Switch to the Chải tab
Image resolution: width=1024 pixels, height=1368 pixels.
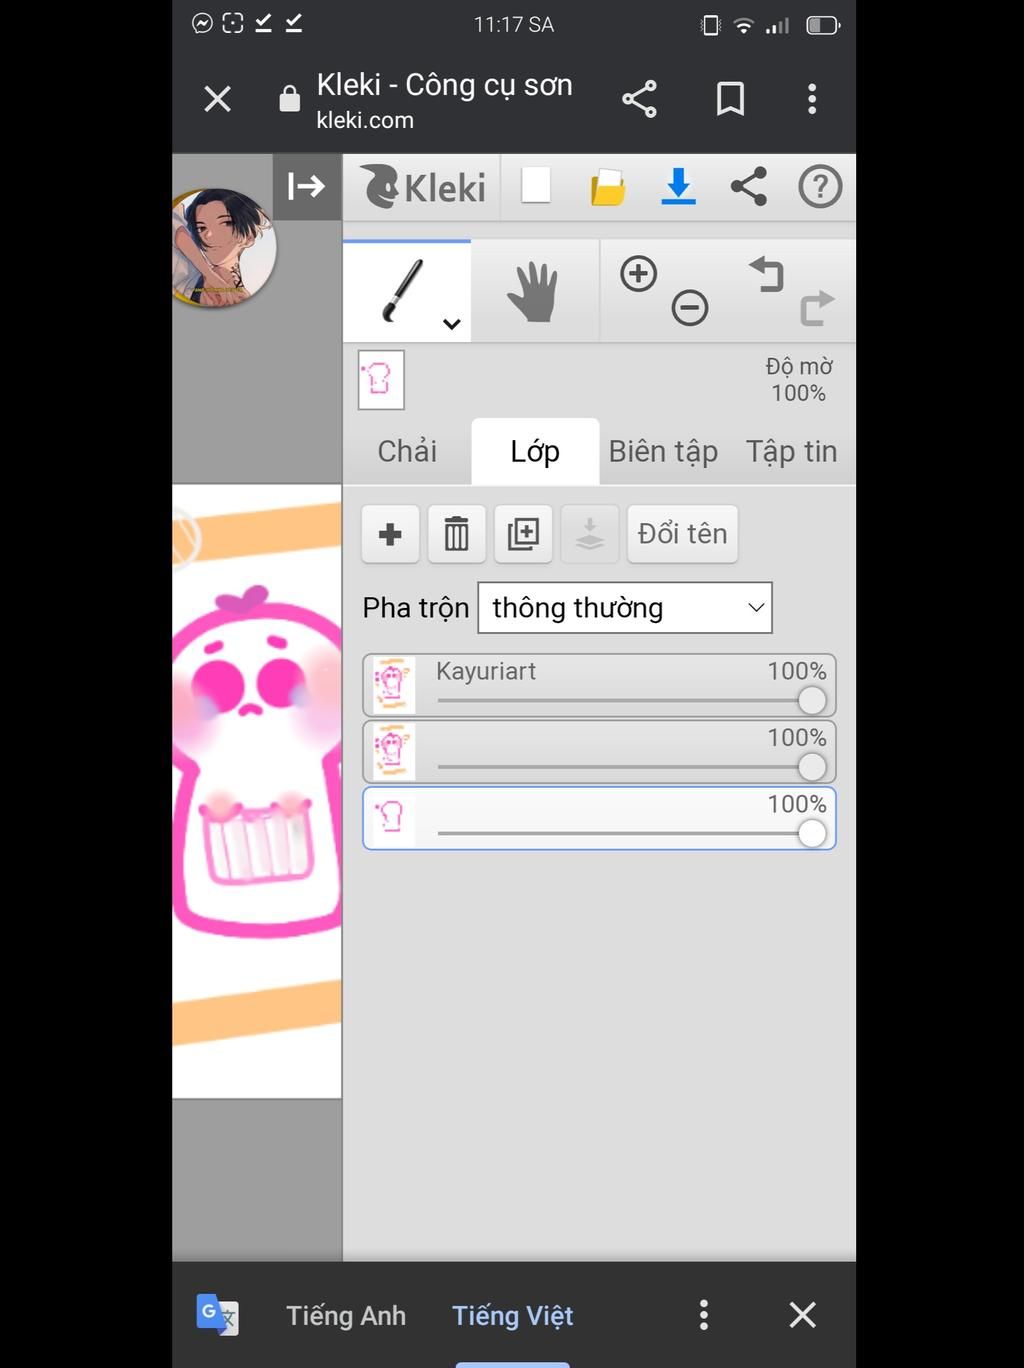(x=407, y=451)
